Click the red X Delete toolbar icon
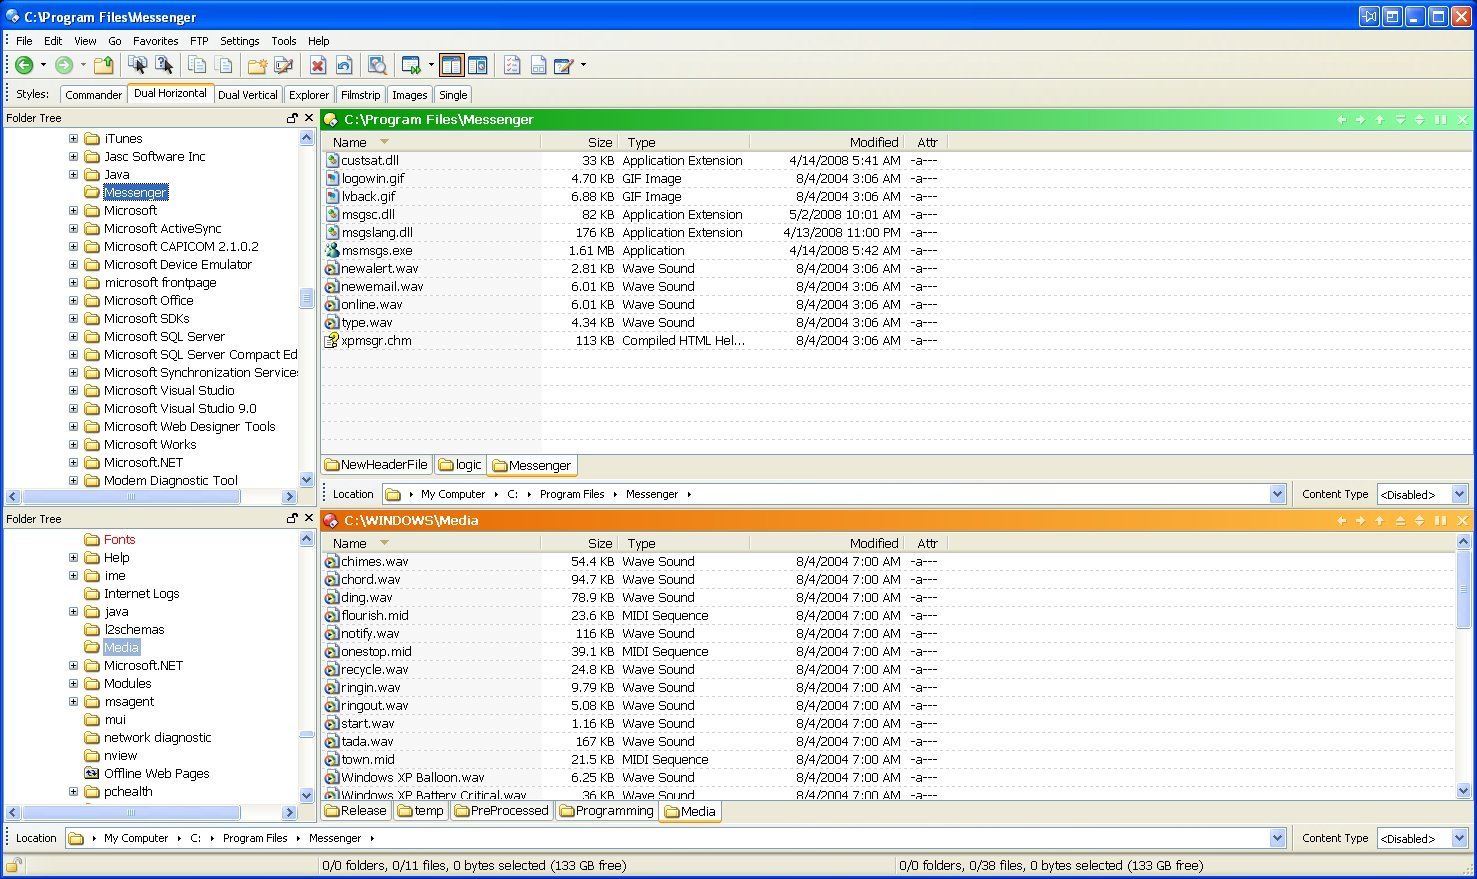The image size is (1477, 879). (x=318, y=66)
